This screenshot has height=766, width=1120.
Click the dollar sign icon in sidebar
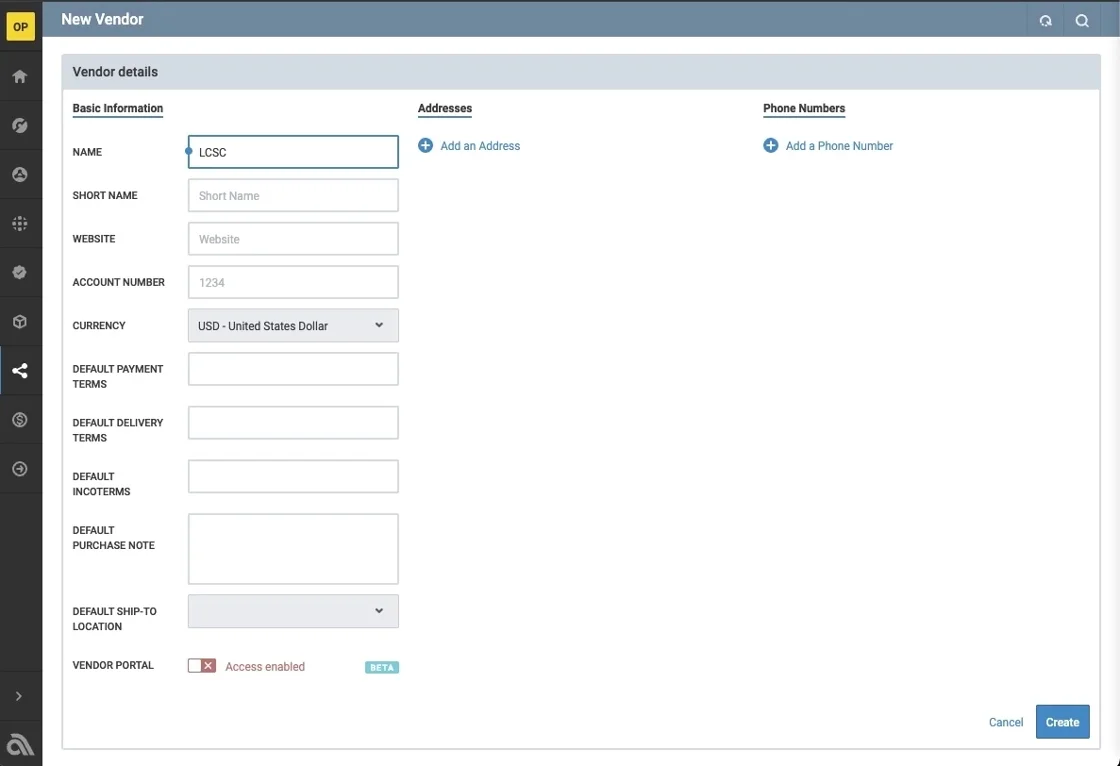click(20, 420)
